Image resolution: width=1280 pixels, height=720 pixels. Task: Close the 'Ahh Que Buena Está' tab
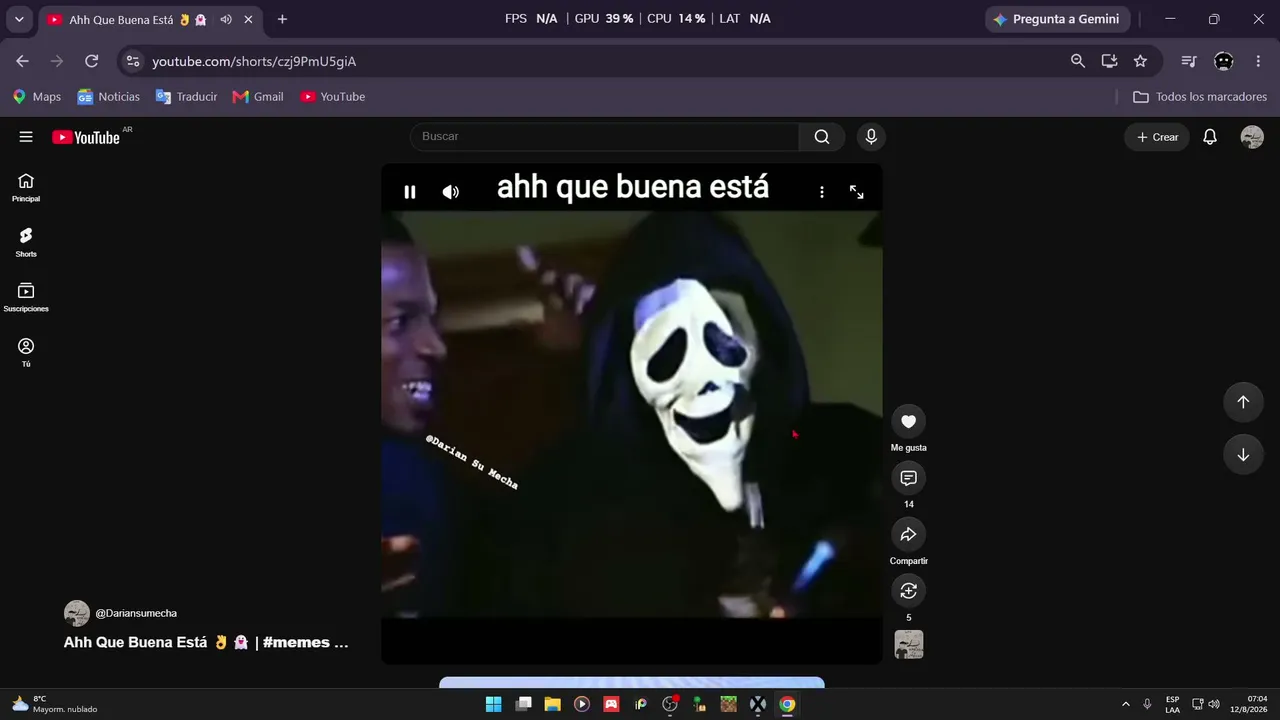pos(249,19)
